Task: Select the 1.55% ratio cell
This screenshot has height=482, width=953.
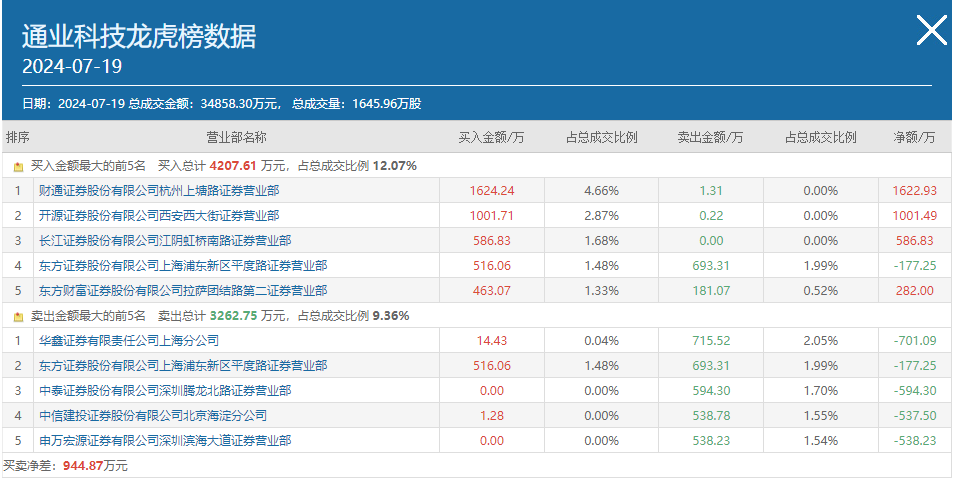Action: [821, 416]
